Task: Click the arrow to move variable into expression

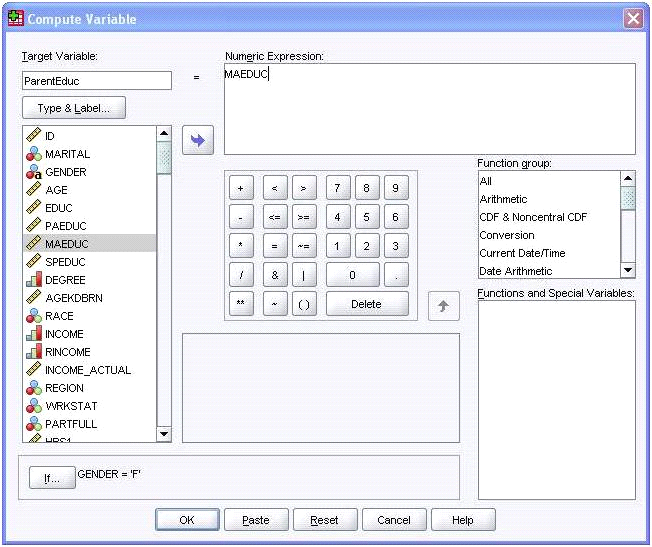Action: (198, 140)
